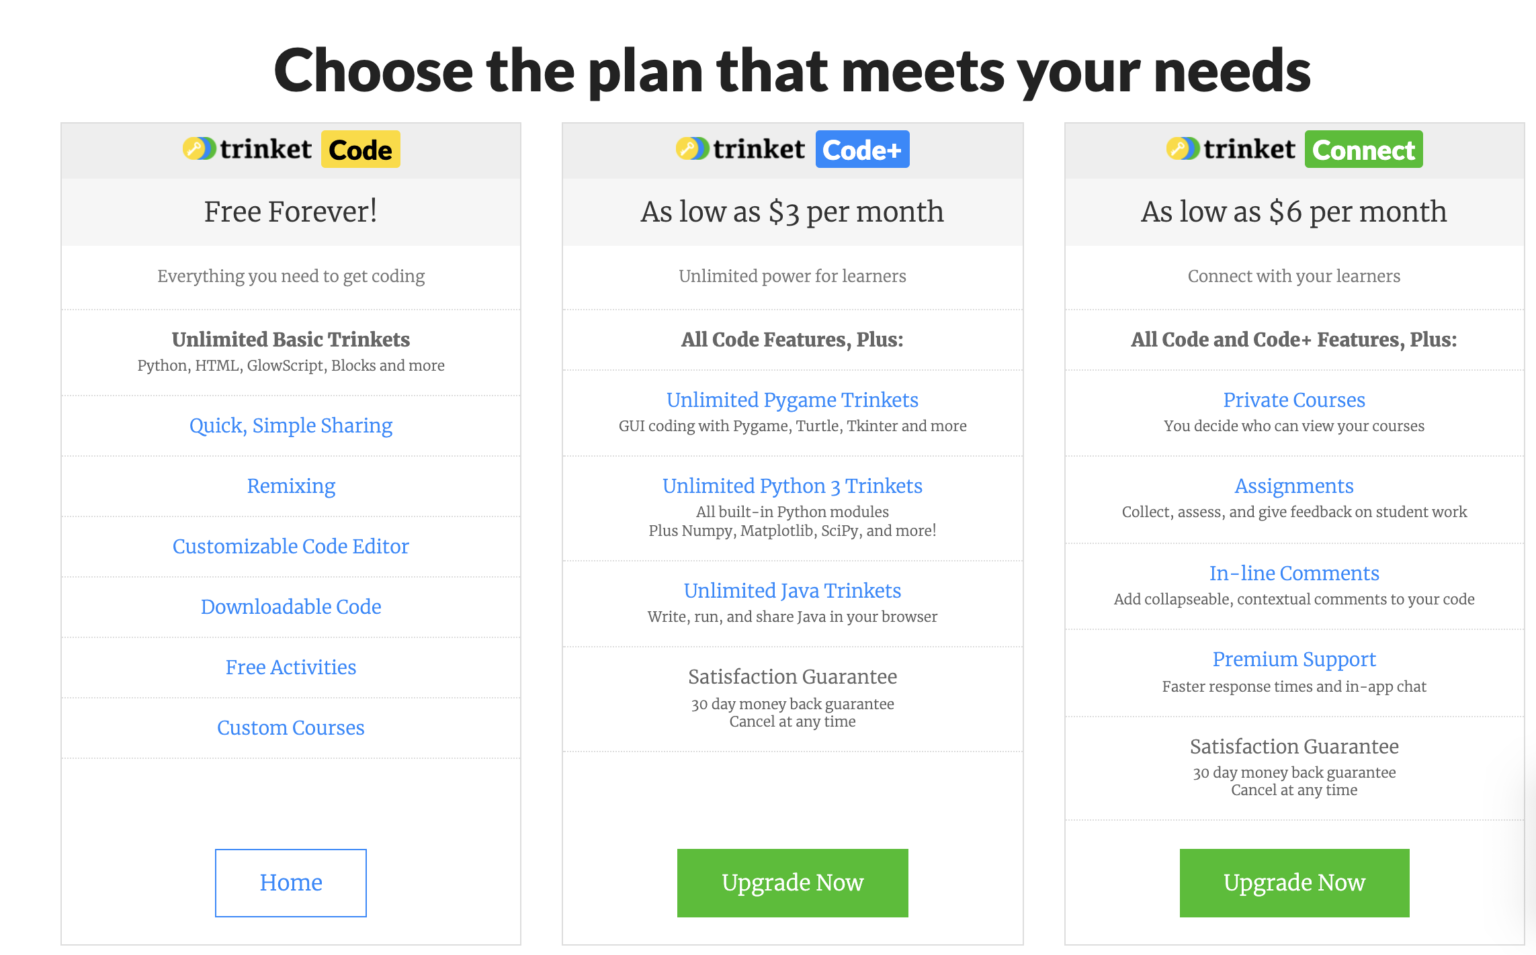Click the trinket logo in Connect column
The height and width of the screenshot is (955, 1536).
[x=1231, y=149]
